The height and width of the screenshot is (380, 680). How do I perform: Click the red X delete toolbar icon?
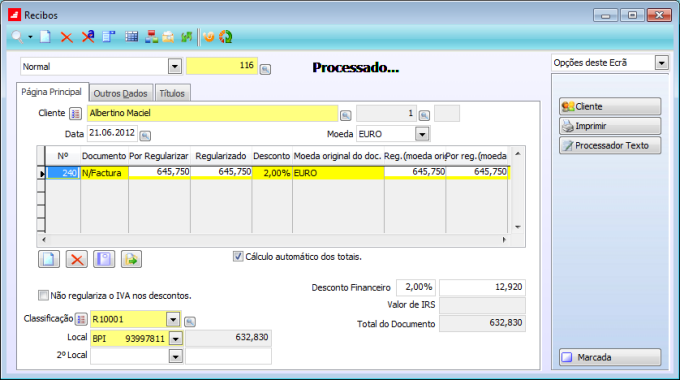[66, 37]
